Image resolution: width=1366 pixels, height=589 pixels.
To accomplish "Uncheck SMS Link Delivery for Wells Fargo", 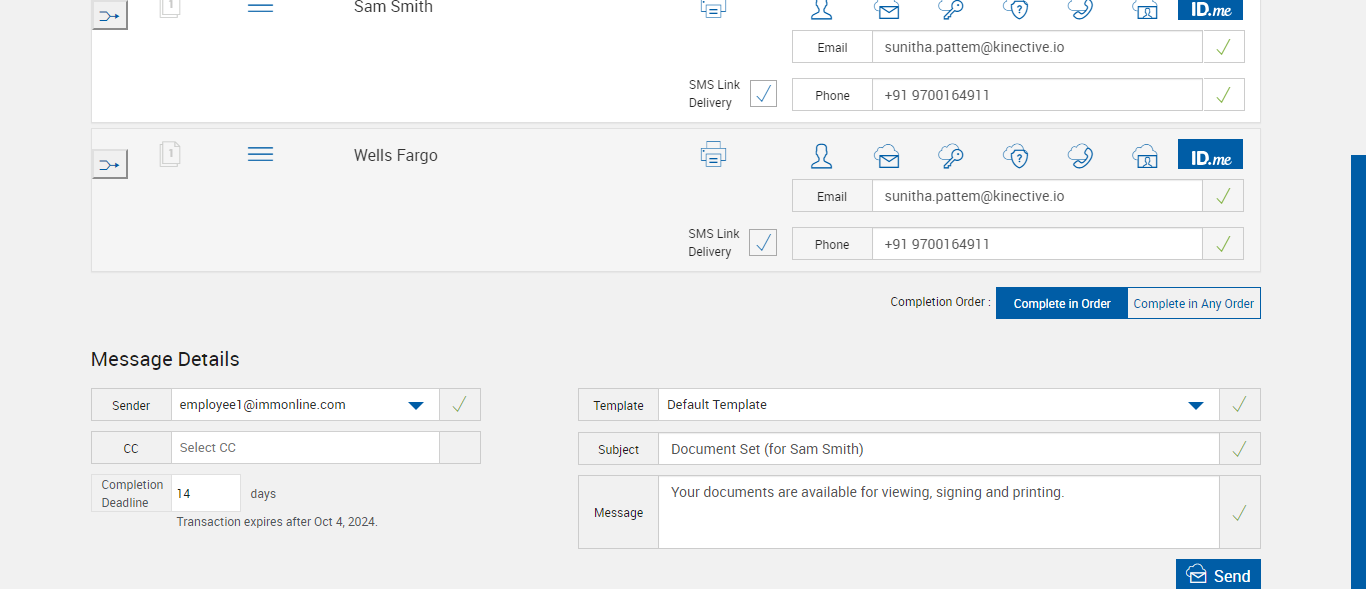I will tap(763, 243).
